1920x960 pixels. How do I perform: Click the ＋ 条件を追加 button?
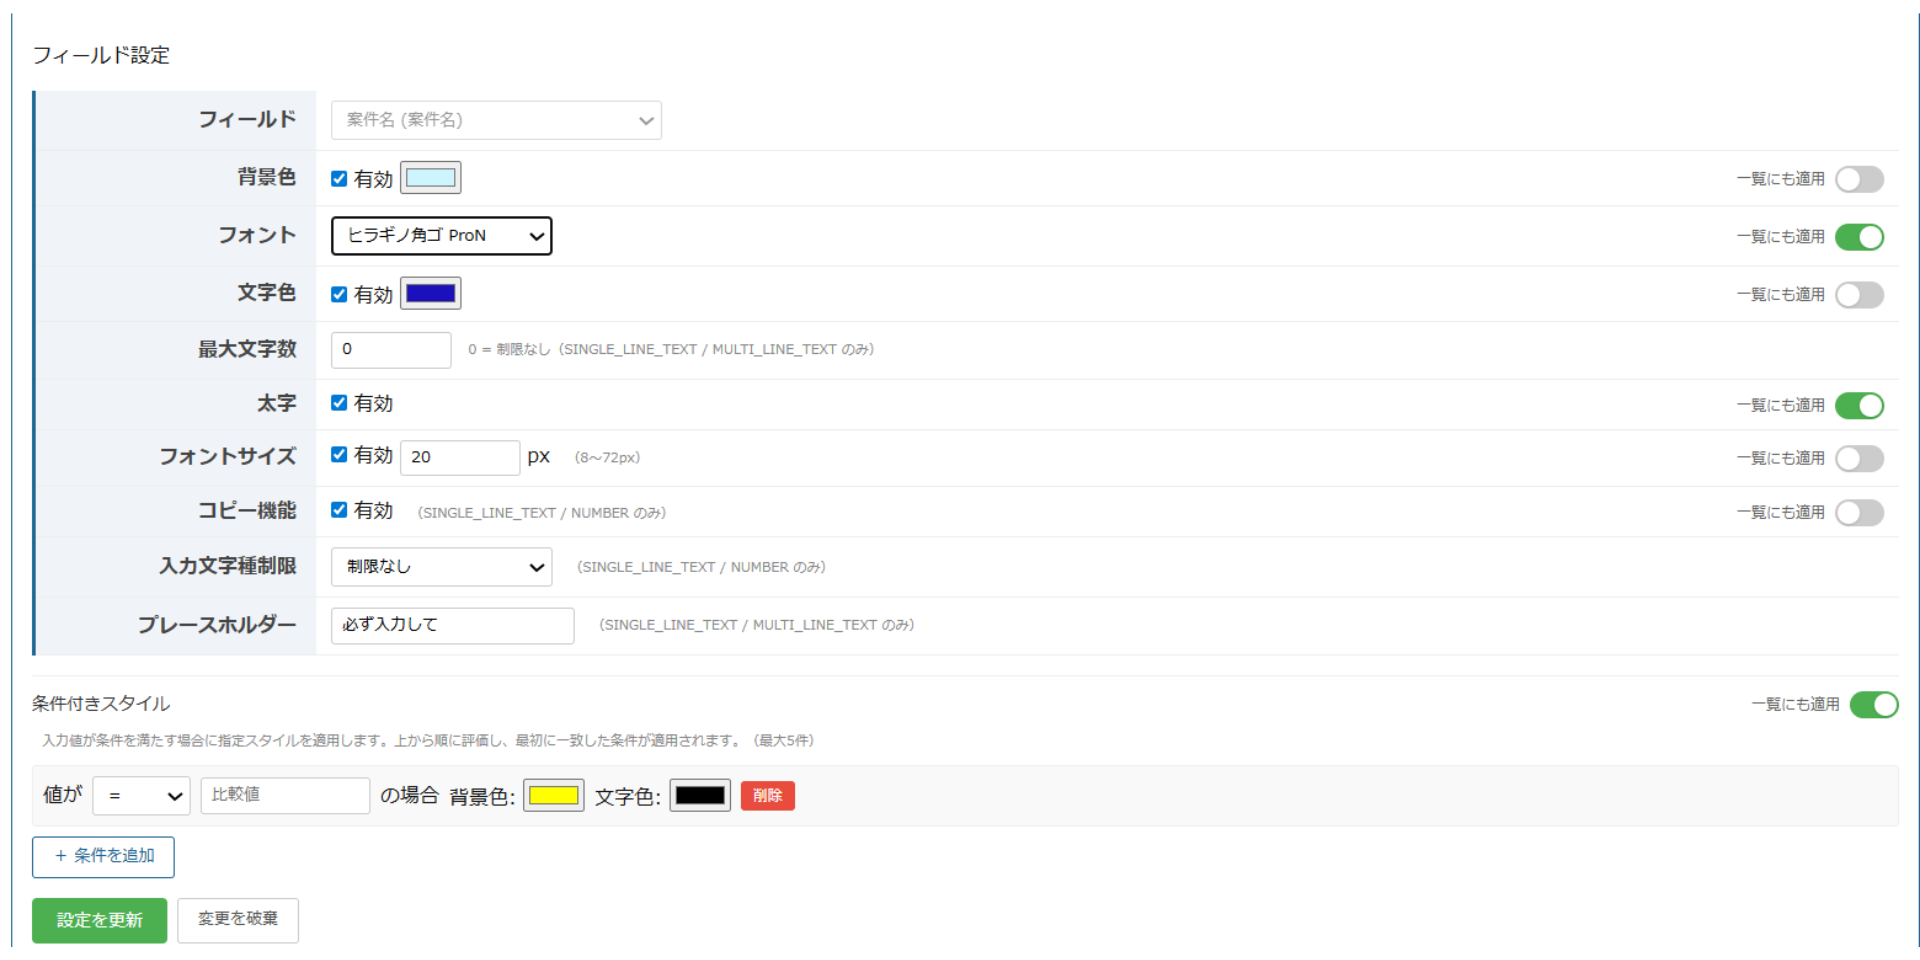[103, 857]
